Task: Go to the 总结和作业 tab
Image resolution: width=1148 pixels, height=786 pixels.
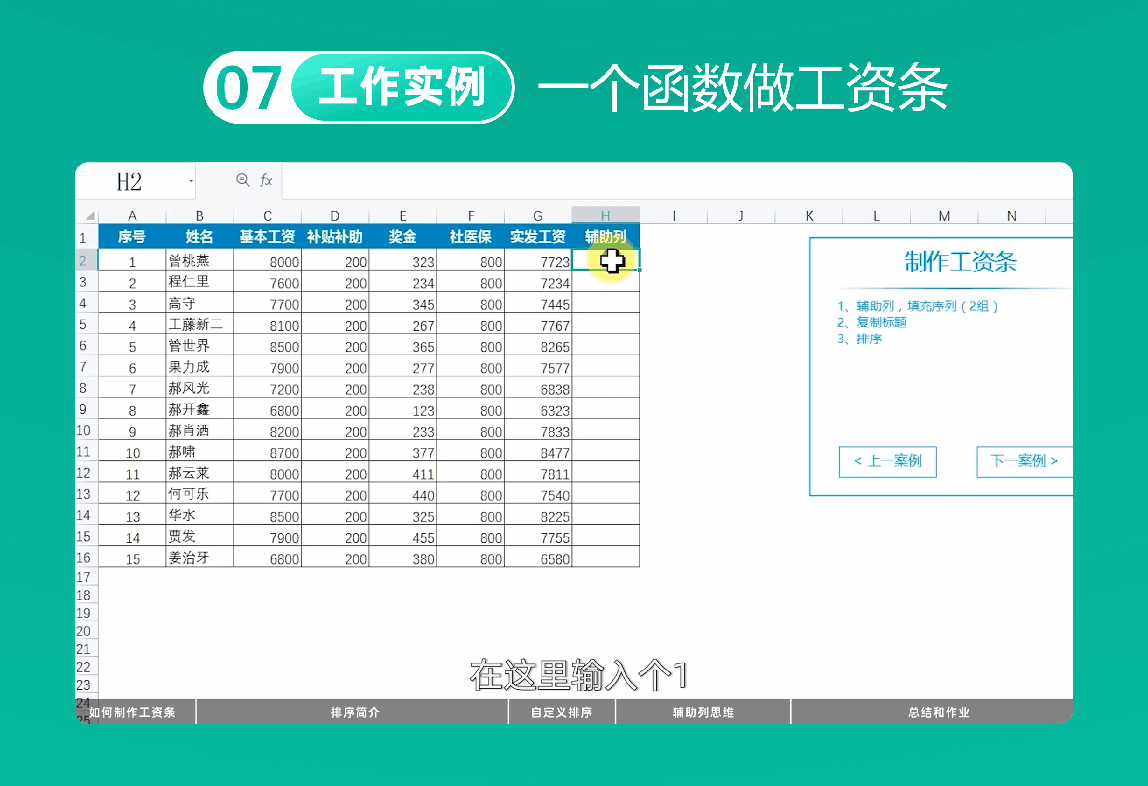Action: pyautogui.click(x=938, y=712)
